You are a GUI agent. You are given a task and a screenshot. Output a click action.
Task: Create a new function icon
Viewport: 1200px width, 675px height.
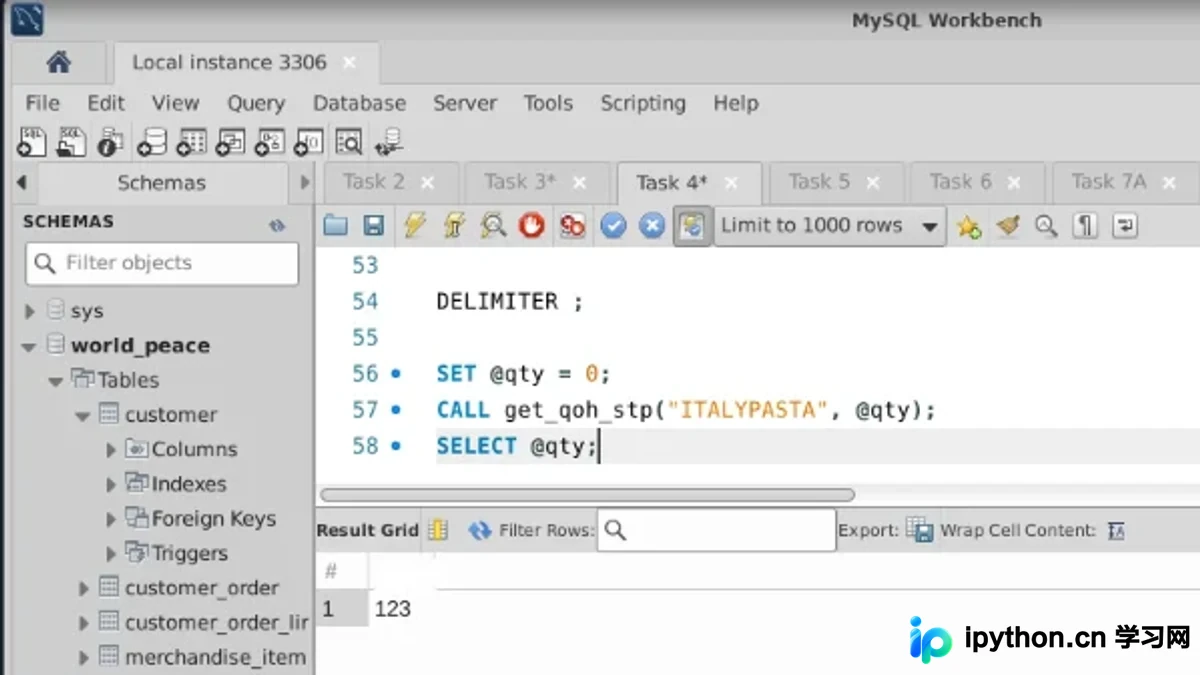pos(309,141)
